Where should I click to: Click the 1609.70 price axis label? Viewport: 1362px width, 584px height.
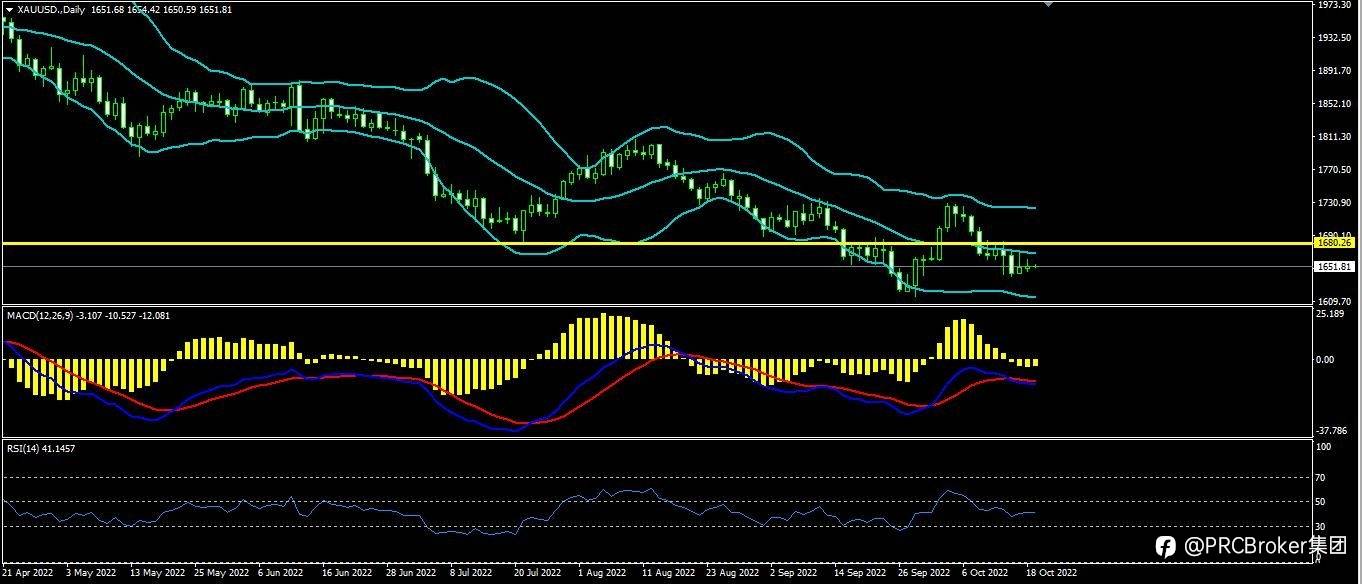point(1335,301)
